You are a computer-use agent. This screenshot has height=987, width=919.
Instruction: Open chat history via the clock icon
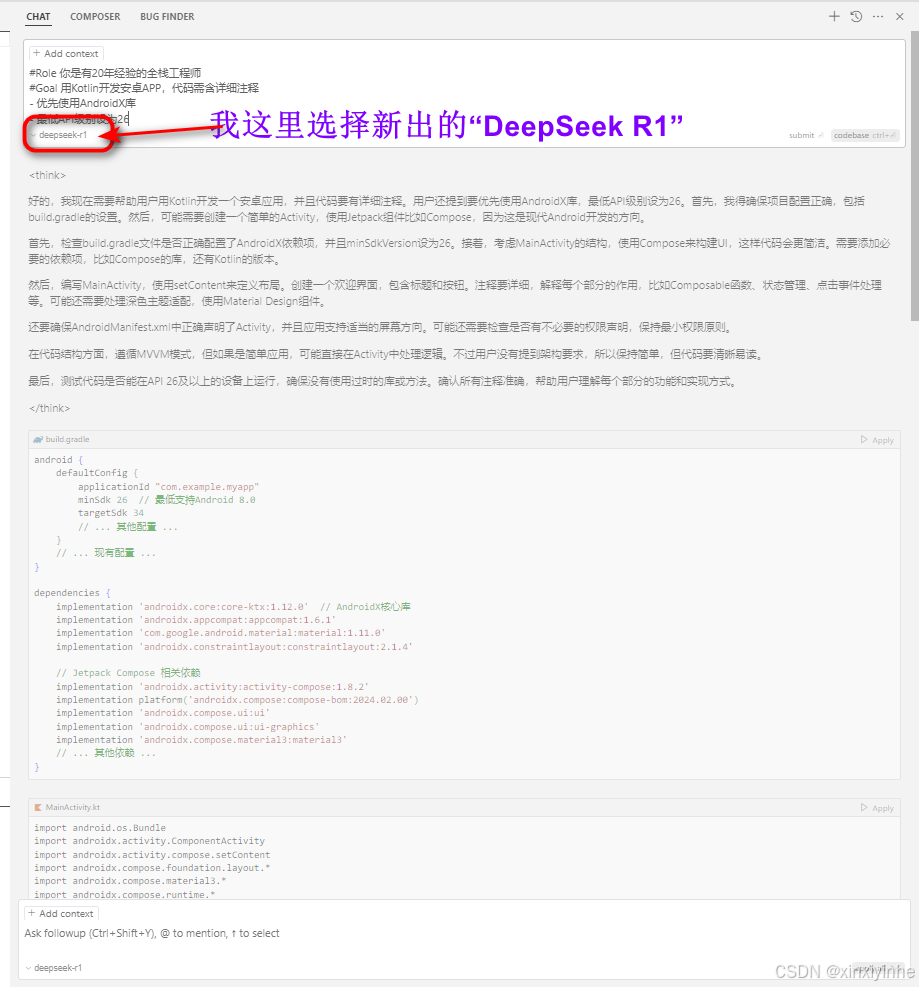856,16
